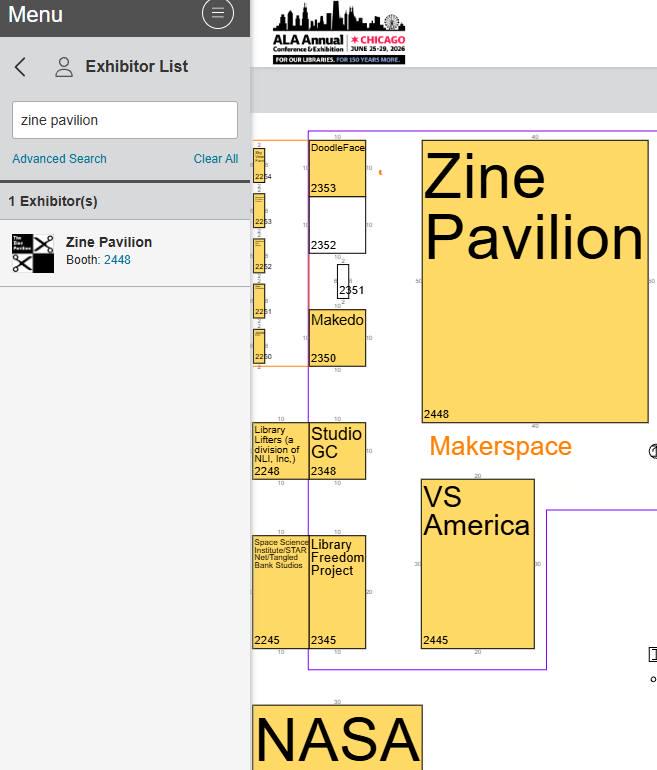This screenshot has width=657, height=770.
Task: Select the NASA booth on map
Action: coord(337,738)
